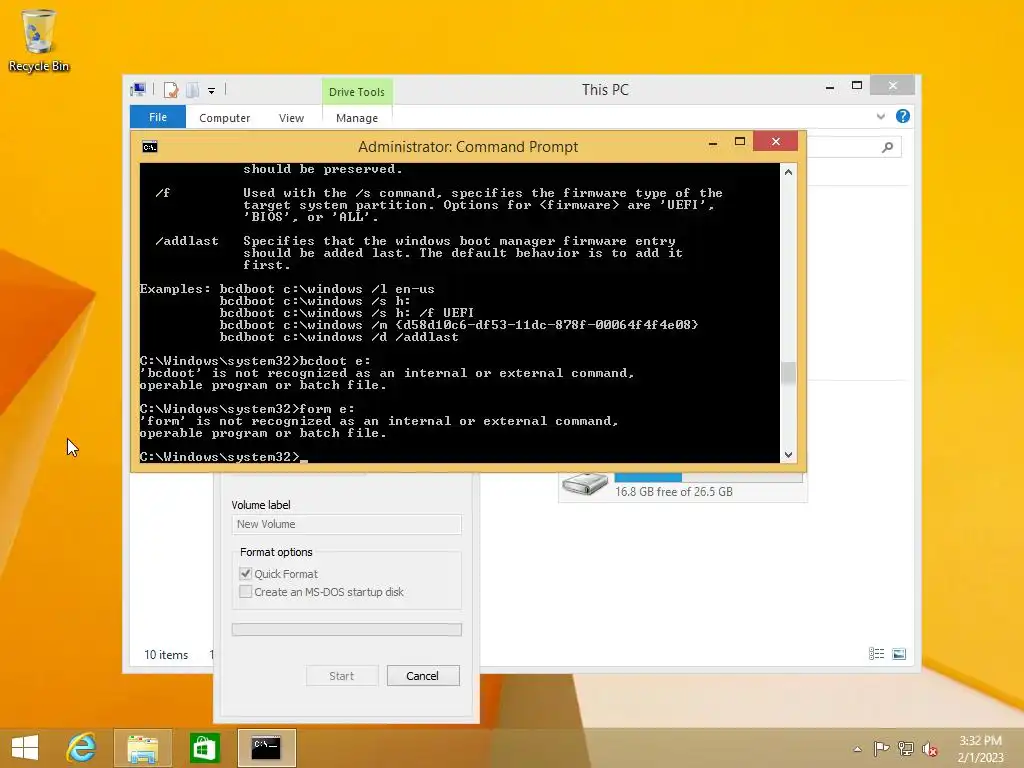Open File Explorer from the taskbar
1024x768 pixels.
[x=142, y=748]
